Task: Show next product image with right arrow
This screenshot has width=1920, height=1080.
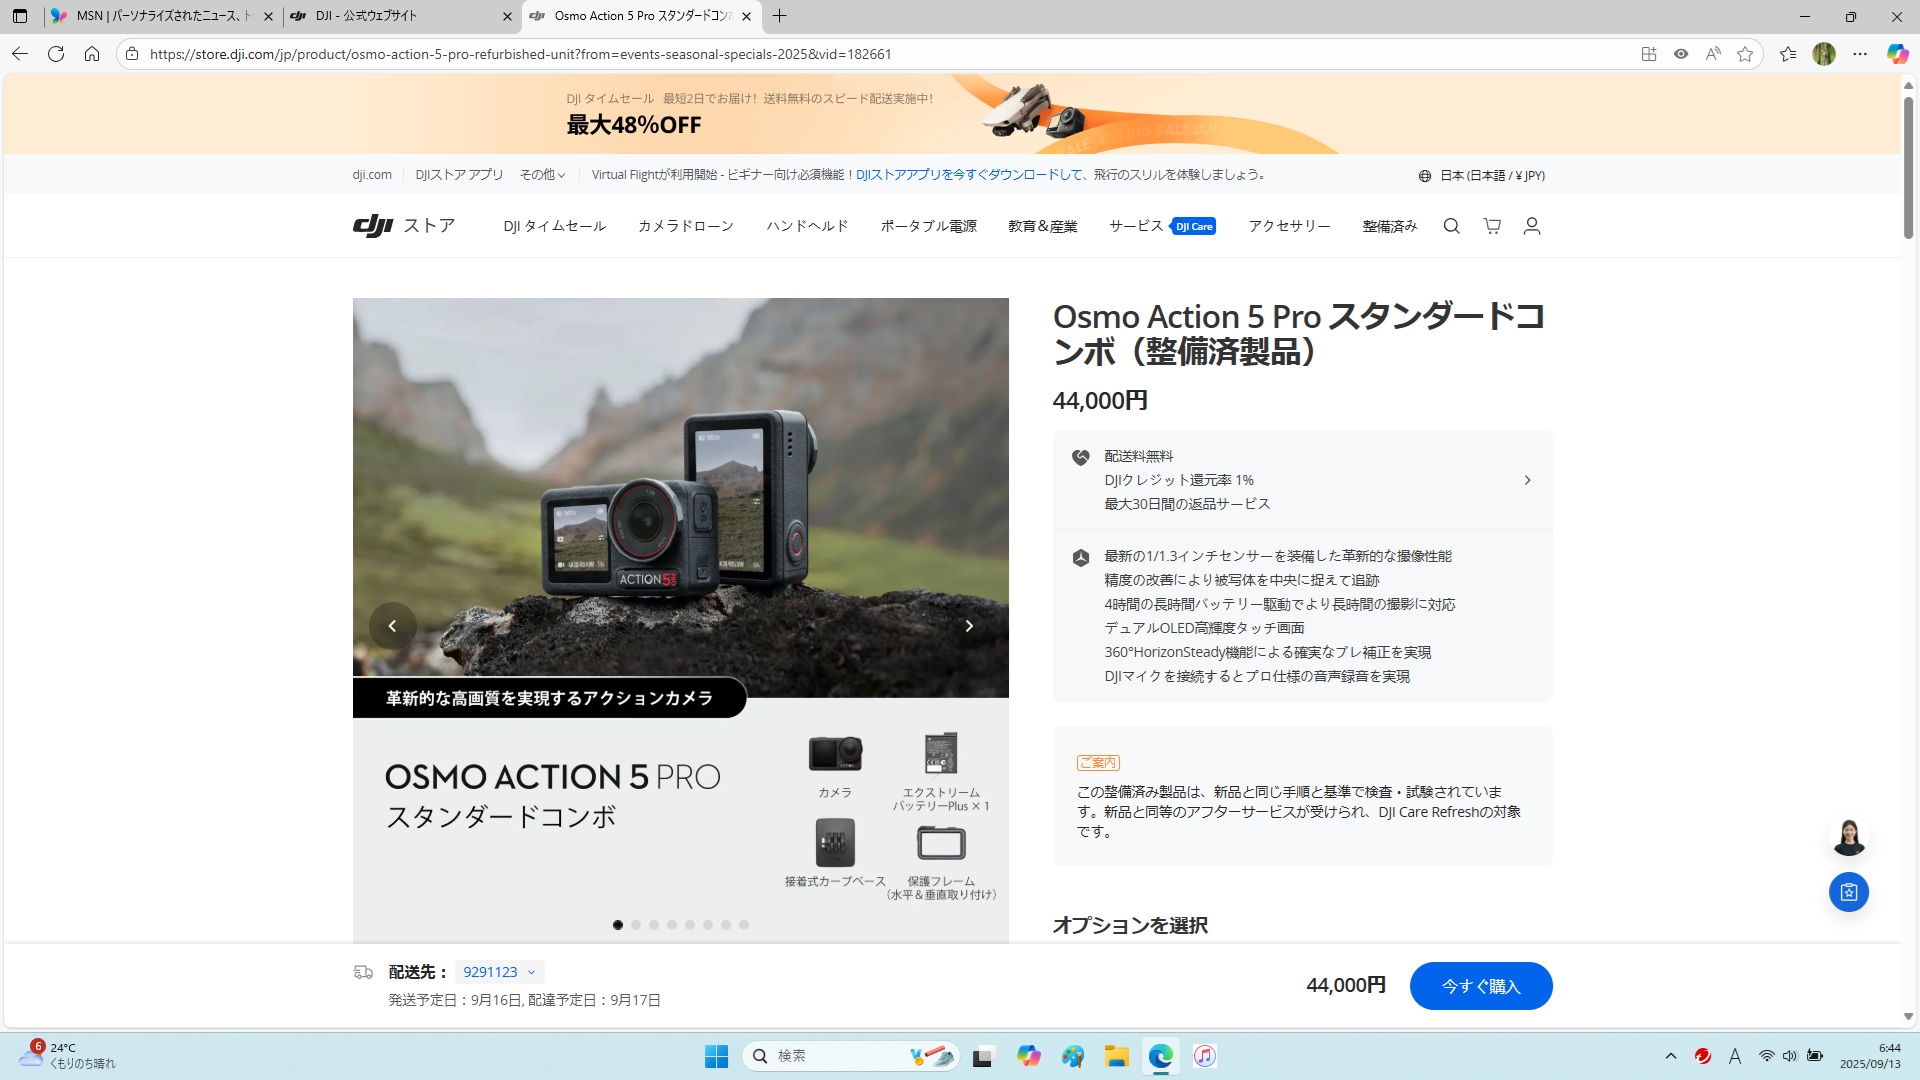Action: pos(968,626)
